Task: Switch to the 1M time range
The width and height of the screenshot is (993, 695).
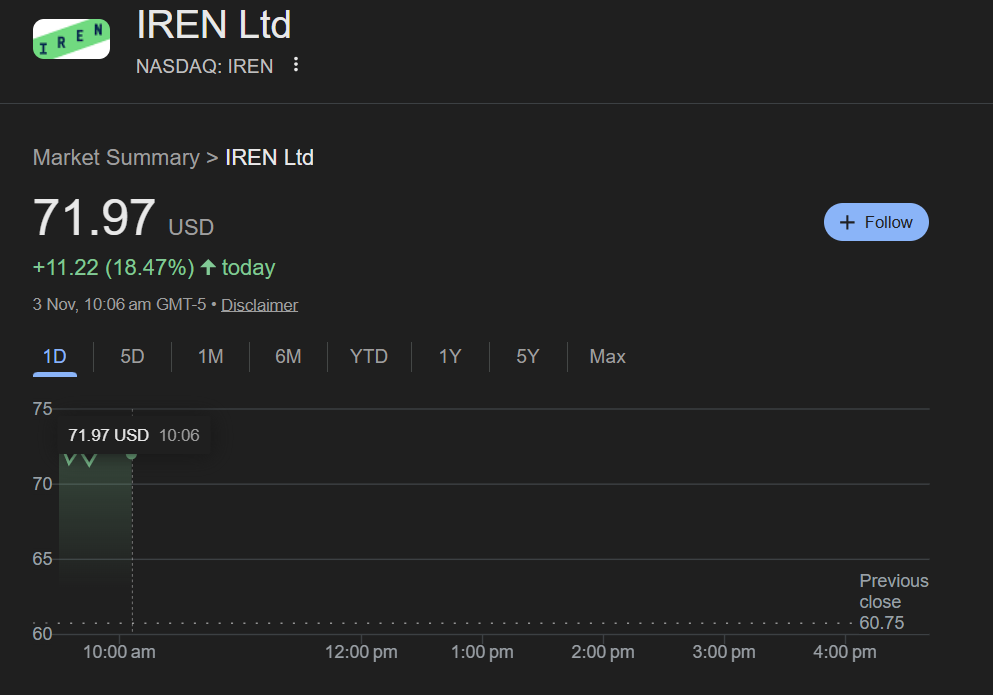Action: [x=210, y=356]
